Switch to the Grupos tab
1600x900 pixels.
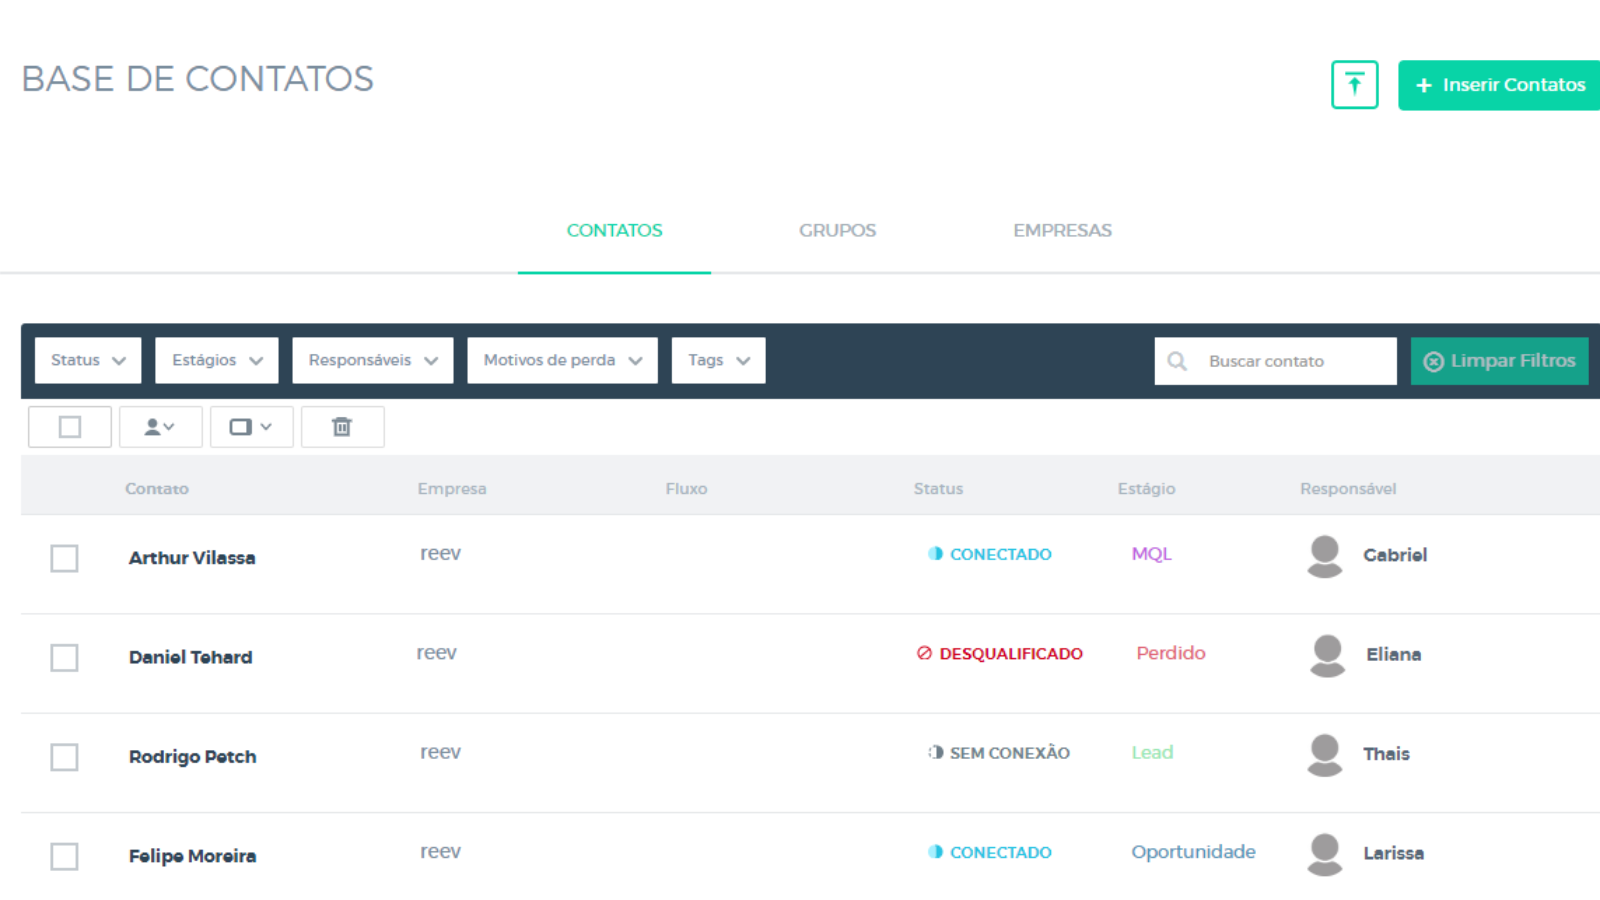pyautogui.click(x=837, y=231)
